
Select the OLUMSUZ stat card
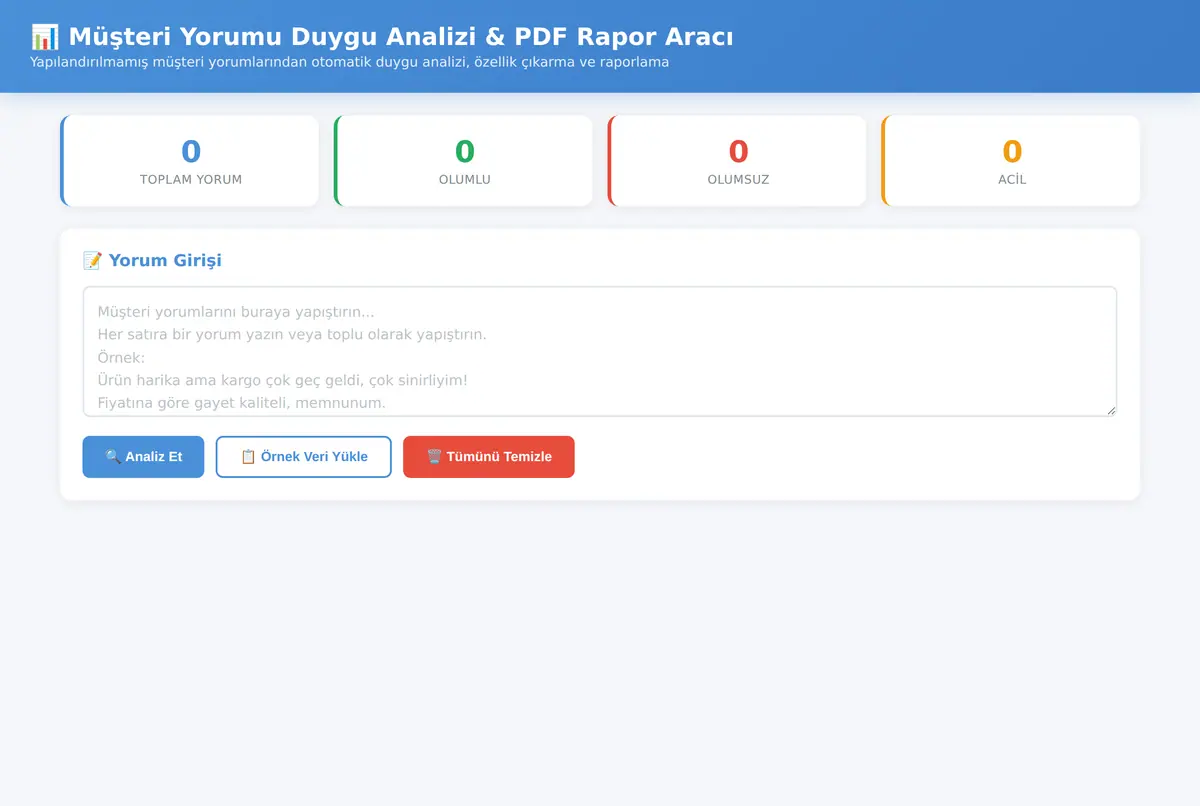(x=737, y=161)
